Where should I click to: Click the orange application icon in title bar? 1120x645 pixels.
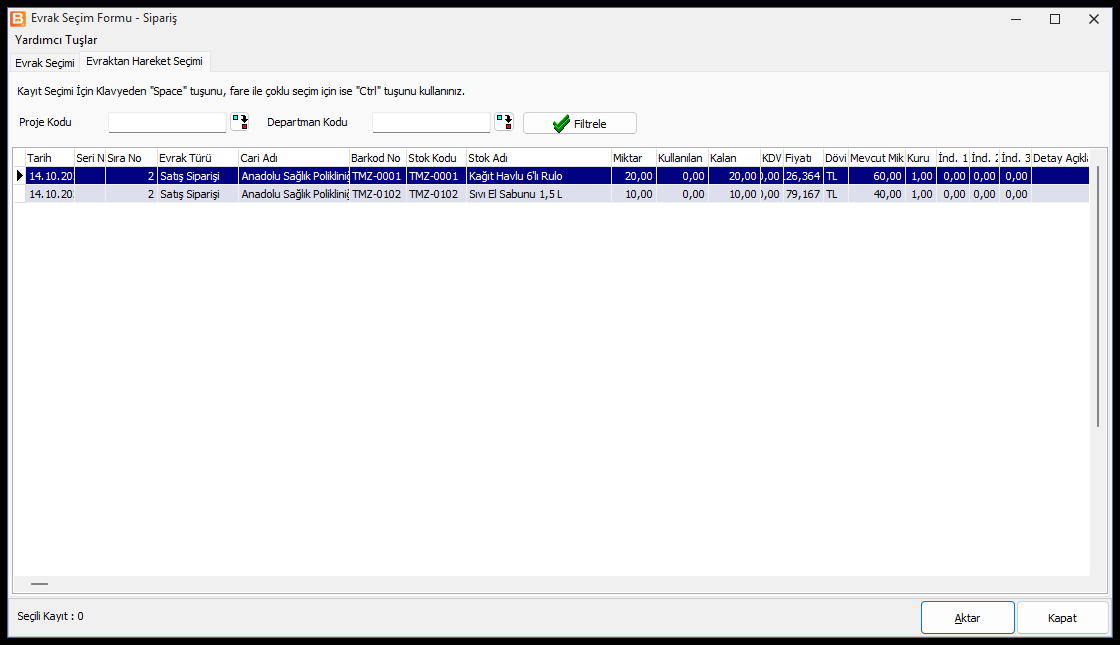click(x=18, y=19)
